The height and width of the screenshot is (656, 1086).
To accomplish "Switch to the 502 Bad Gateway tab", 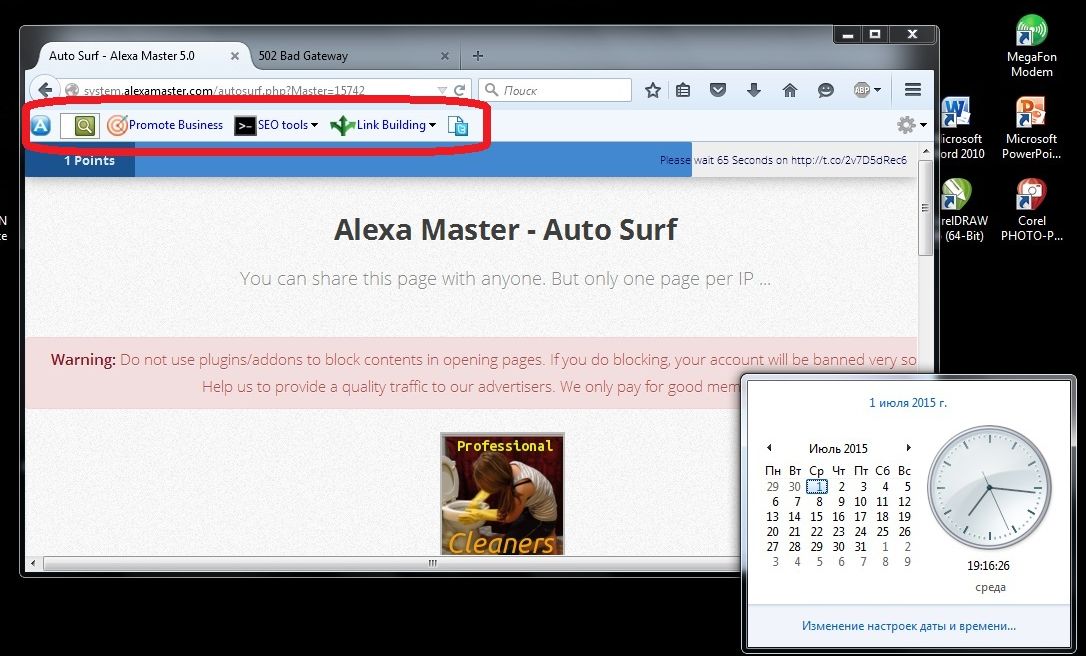I will 345,56.
